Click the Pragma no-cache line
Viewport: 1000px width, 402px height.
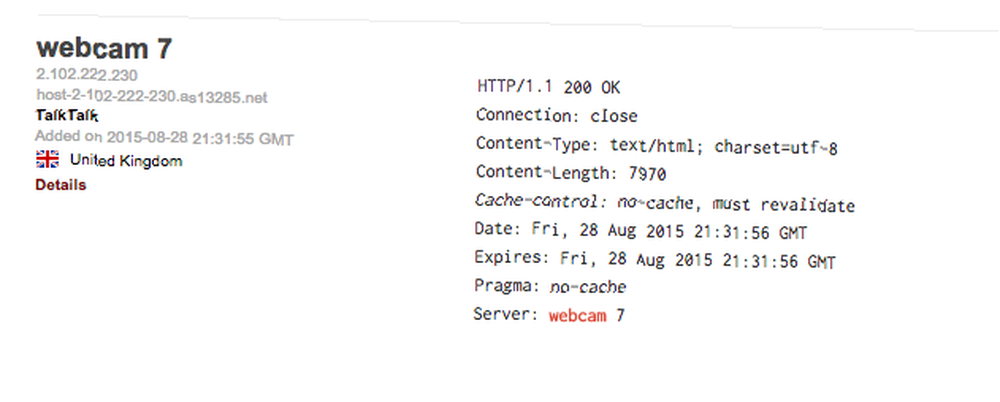(x=550, y=287)
